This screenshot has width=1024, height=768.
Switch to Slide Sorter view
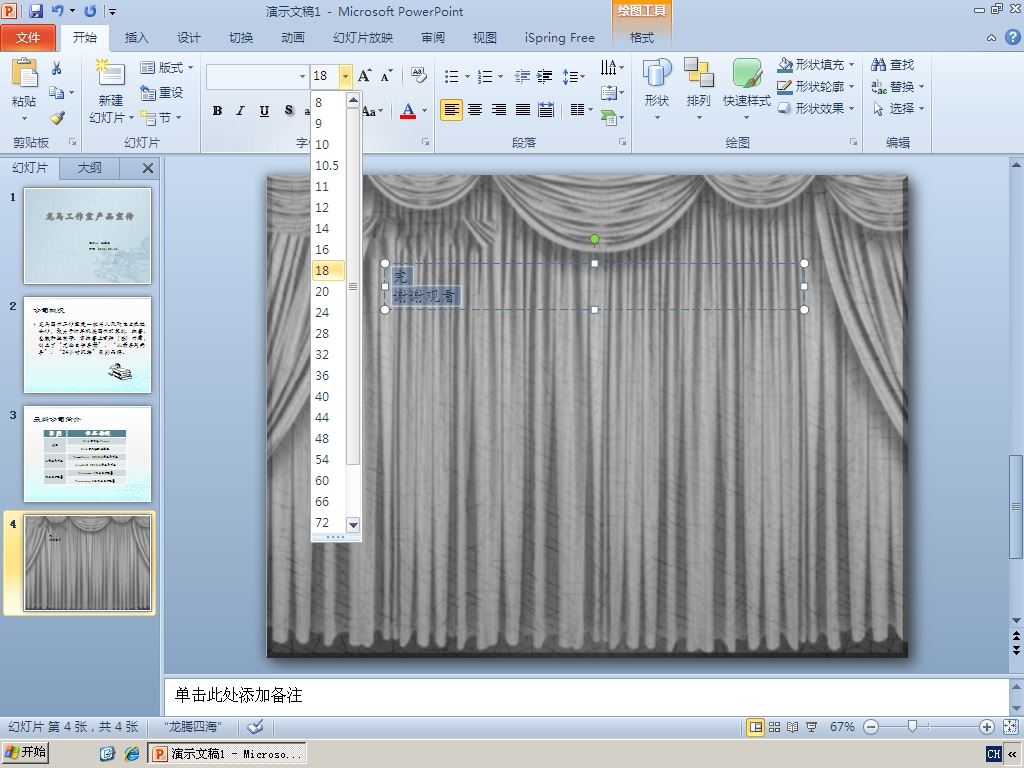point(774,727)
